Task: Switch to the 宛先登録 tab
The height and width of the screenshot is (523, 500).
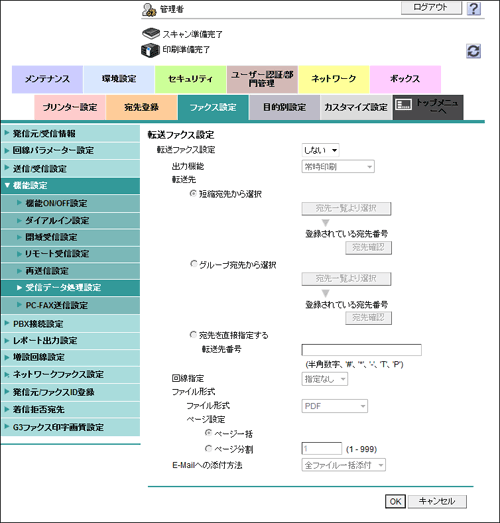Action: tap(141, 107)
